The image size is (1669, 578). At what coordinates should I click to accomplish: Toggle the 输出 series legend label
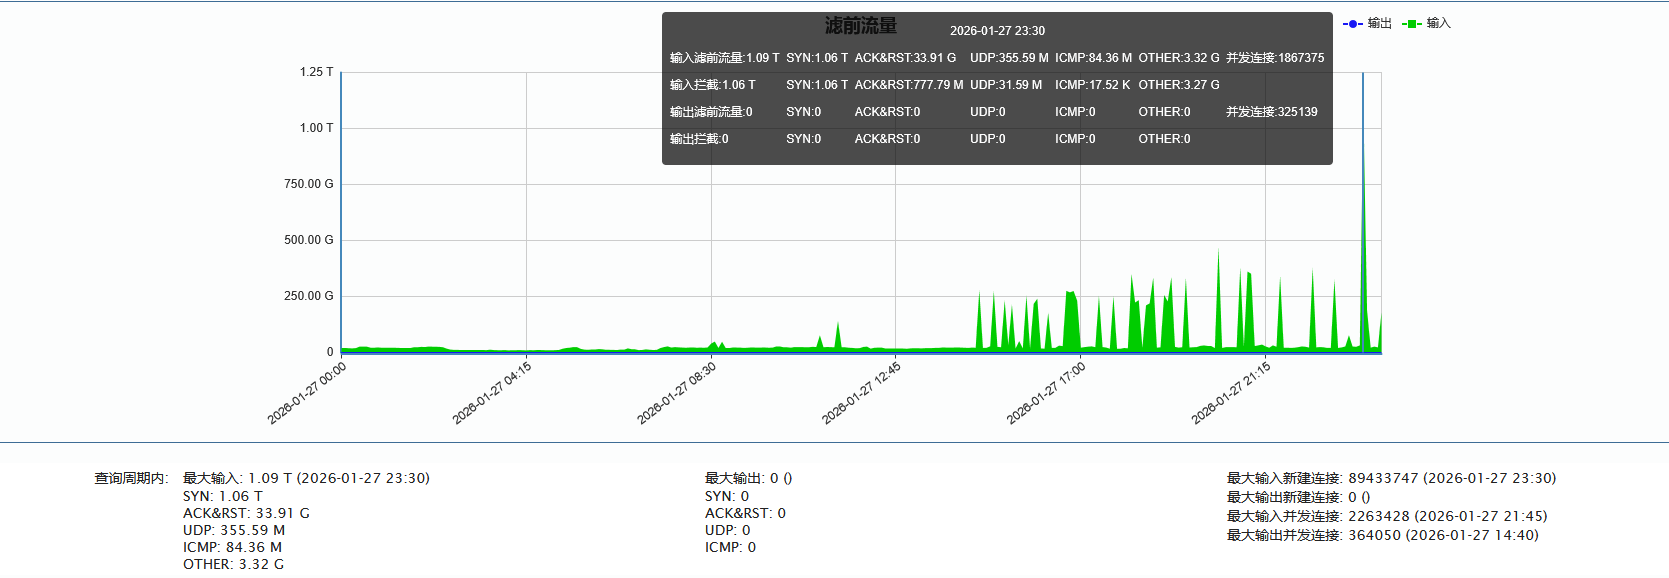click(x=1379, y=23)
